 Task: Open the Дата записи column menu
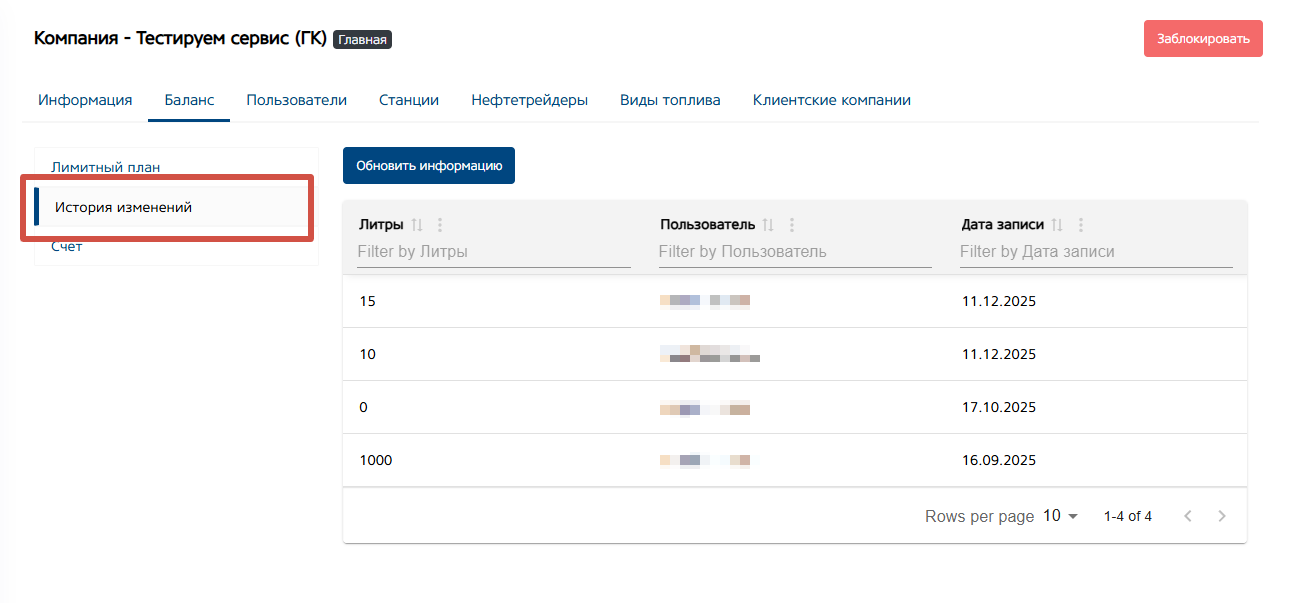point(1080,225)
